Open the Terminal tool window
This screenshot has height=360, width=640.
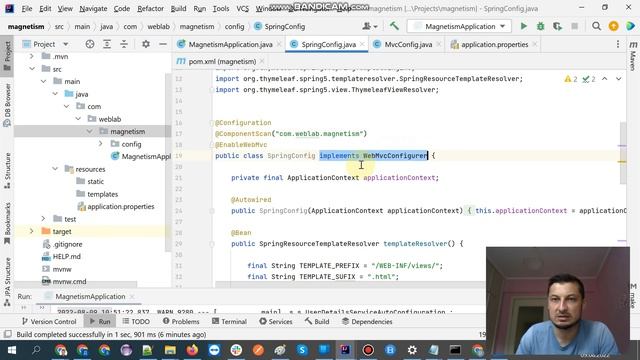(x=229, y=322)
